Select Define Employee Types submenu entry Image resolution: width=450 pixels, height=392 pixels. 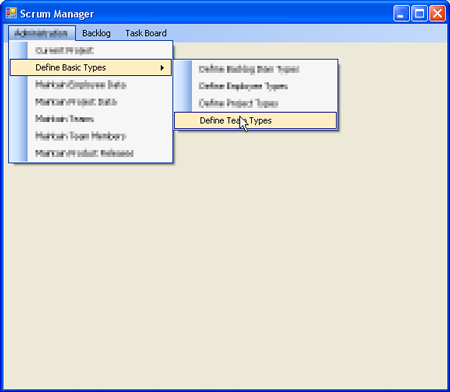256,86
